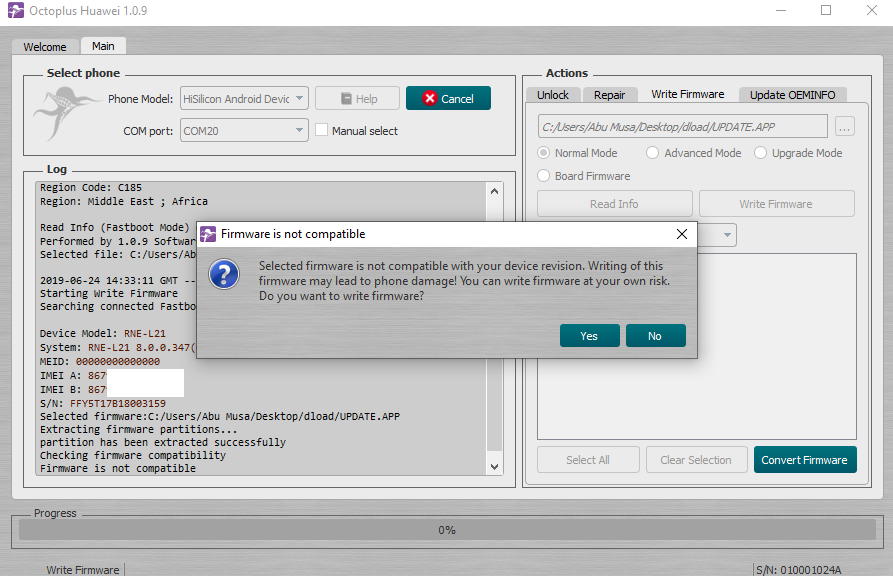Click the log scrollbar down arrow

[x=494, y=467]
